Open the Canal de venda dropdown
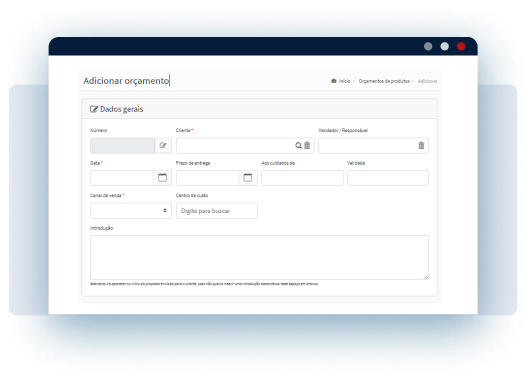Image resolution: width=530 pixels, height=378 pixels. tap(131, 211)
